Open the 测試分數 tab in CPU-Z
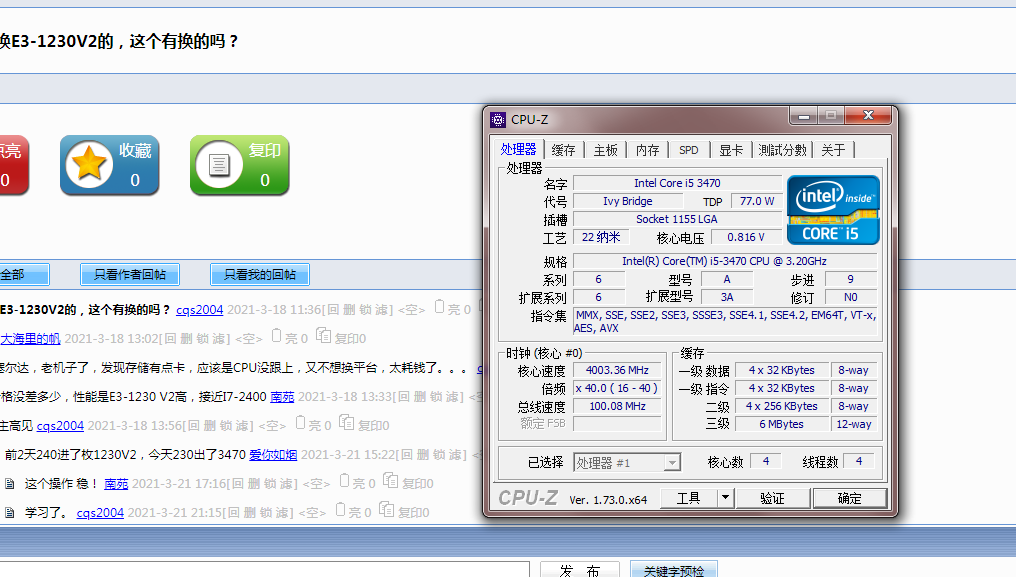Screen dimensions: 1016x577 point(782,150)
